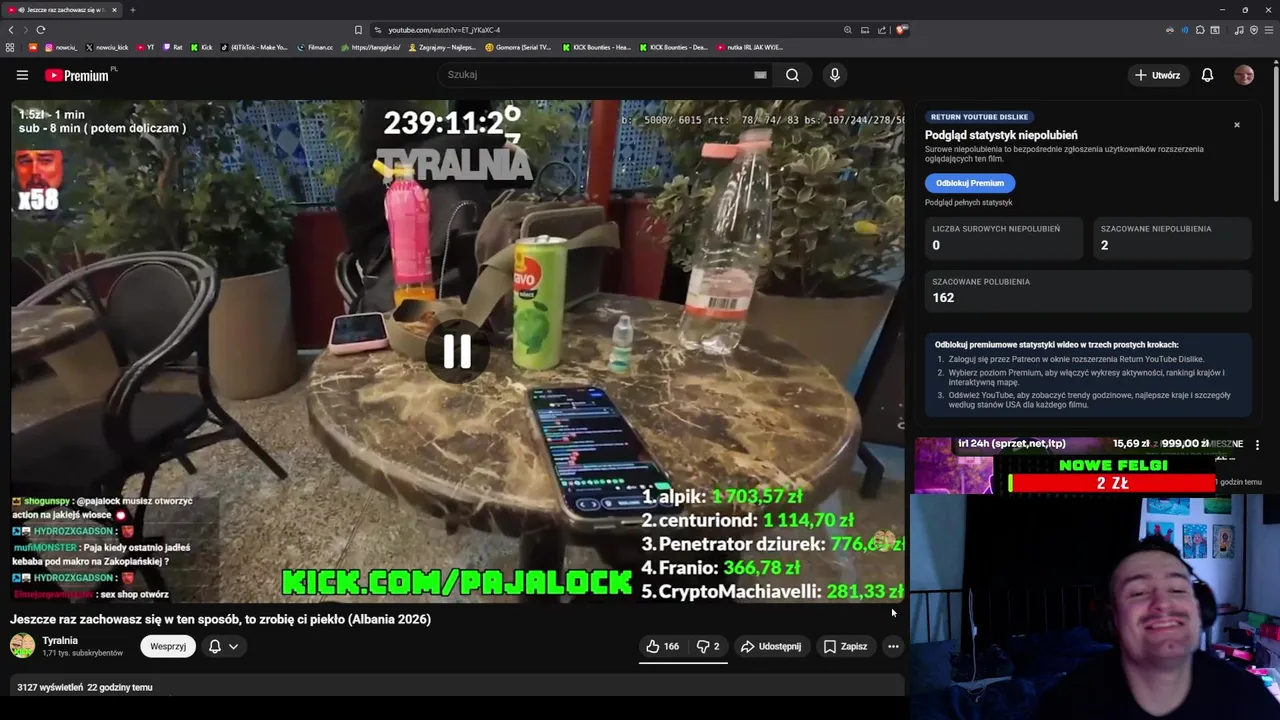1280x720 pixels.
Task: Open the music note media control icon
Action: tap(1239, 30)
